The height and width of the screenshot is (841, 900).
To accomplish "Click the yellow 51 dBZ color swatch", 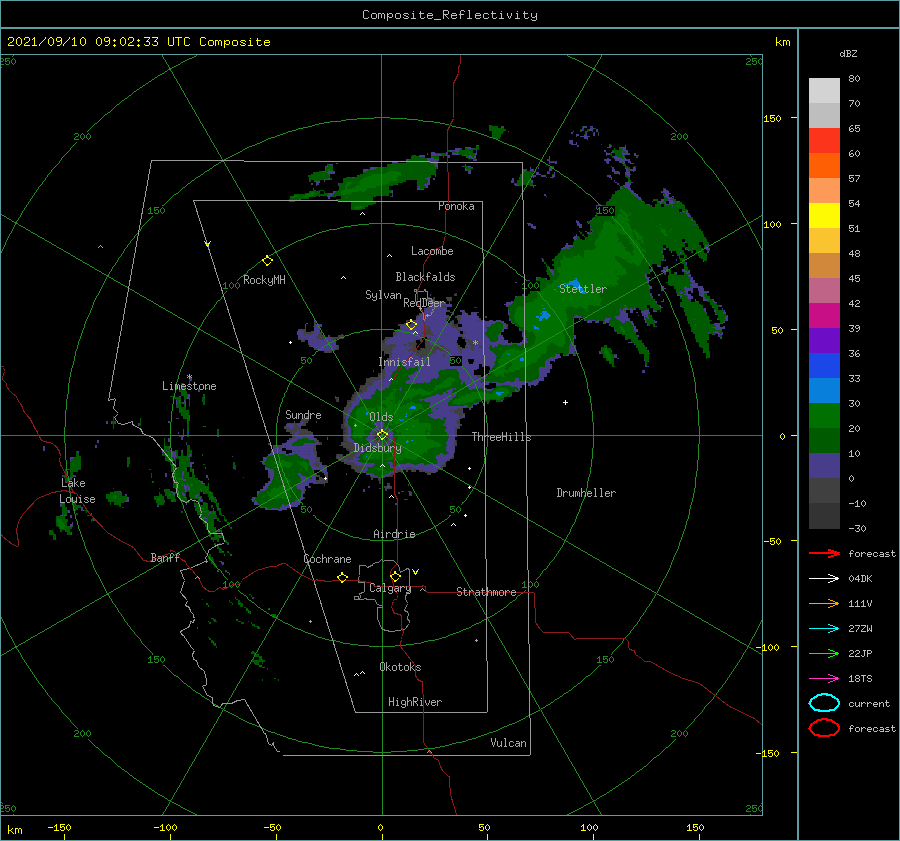I will [x=824, y=216].
